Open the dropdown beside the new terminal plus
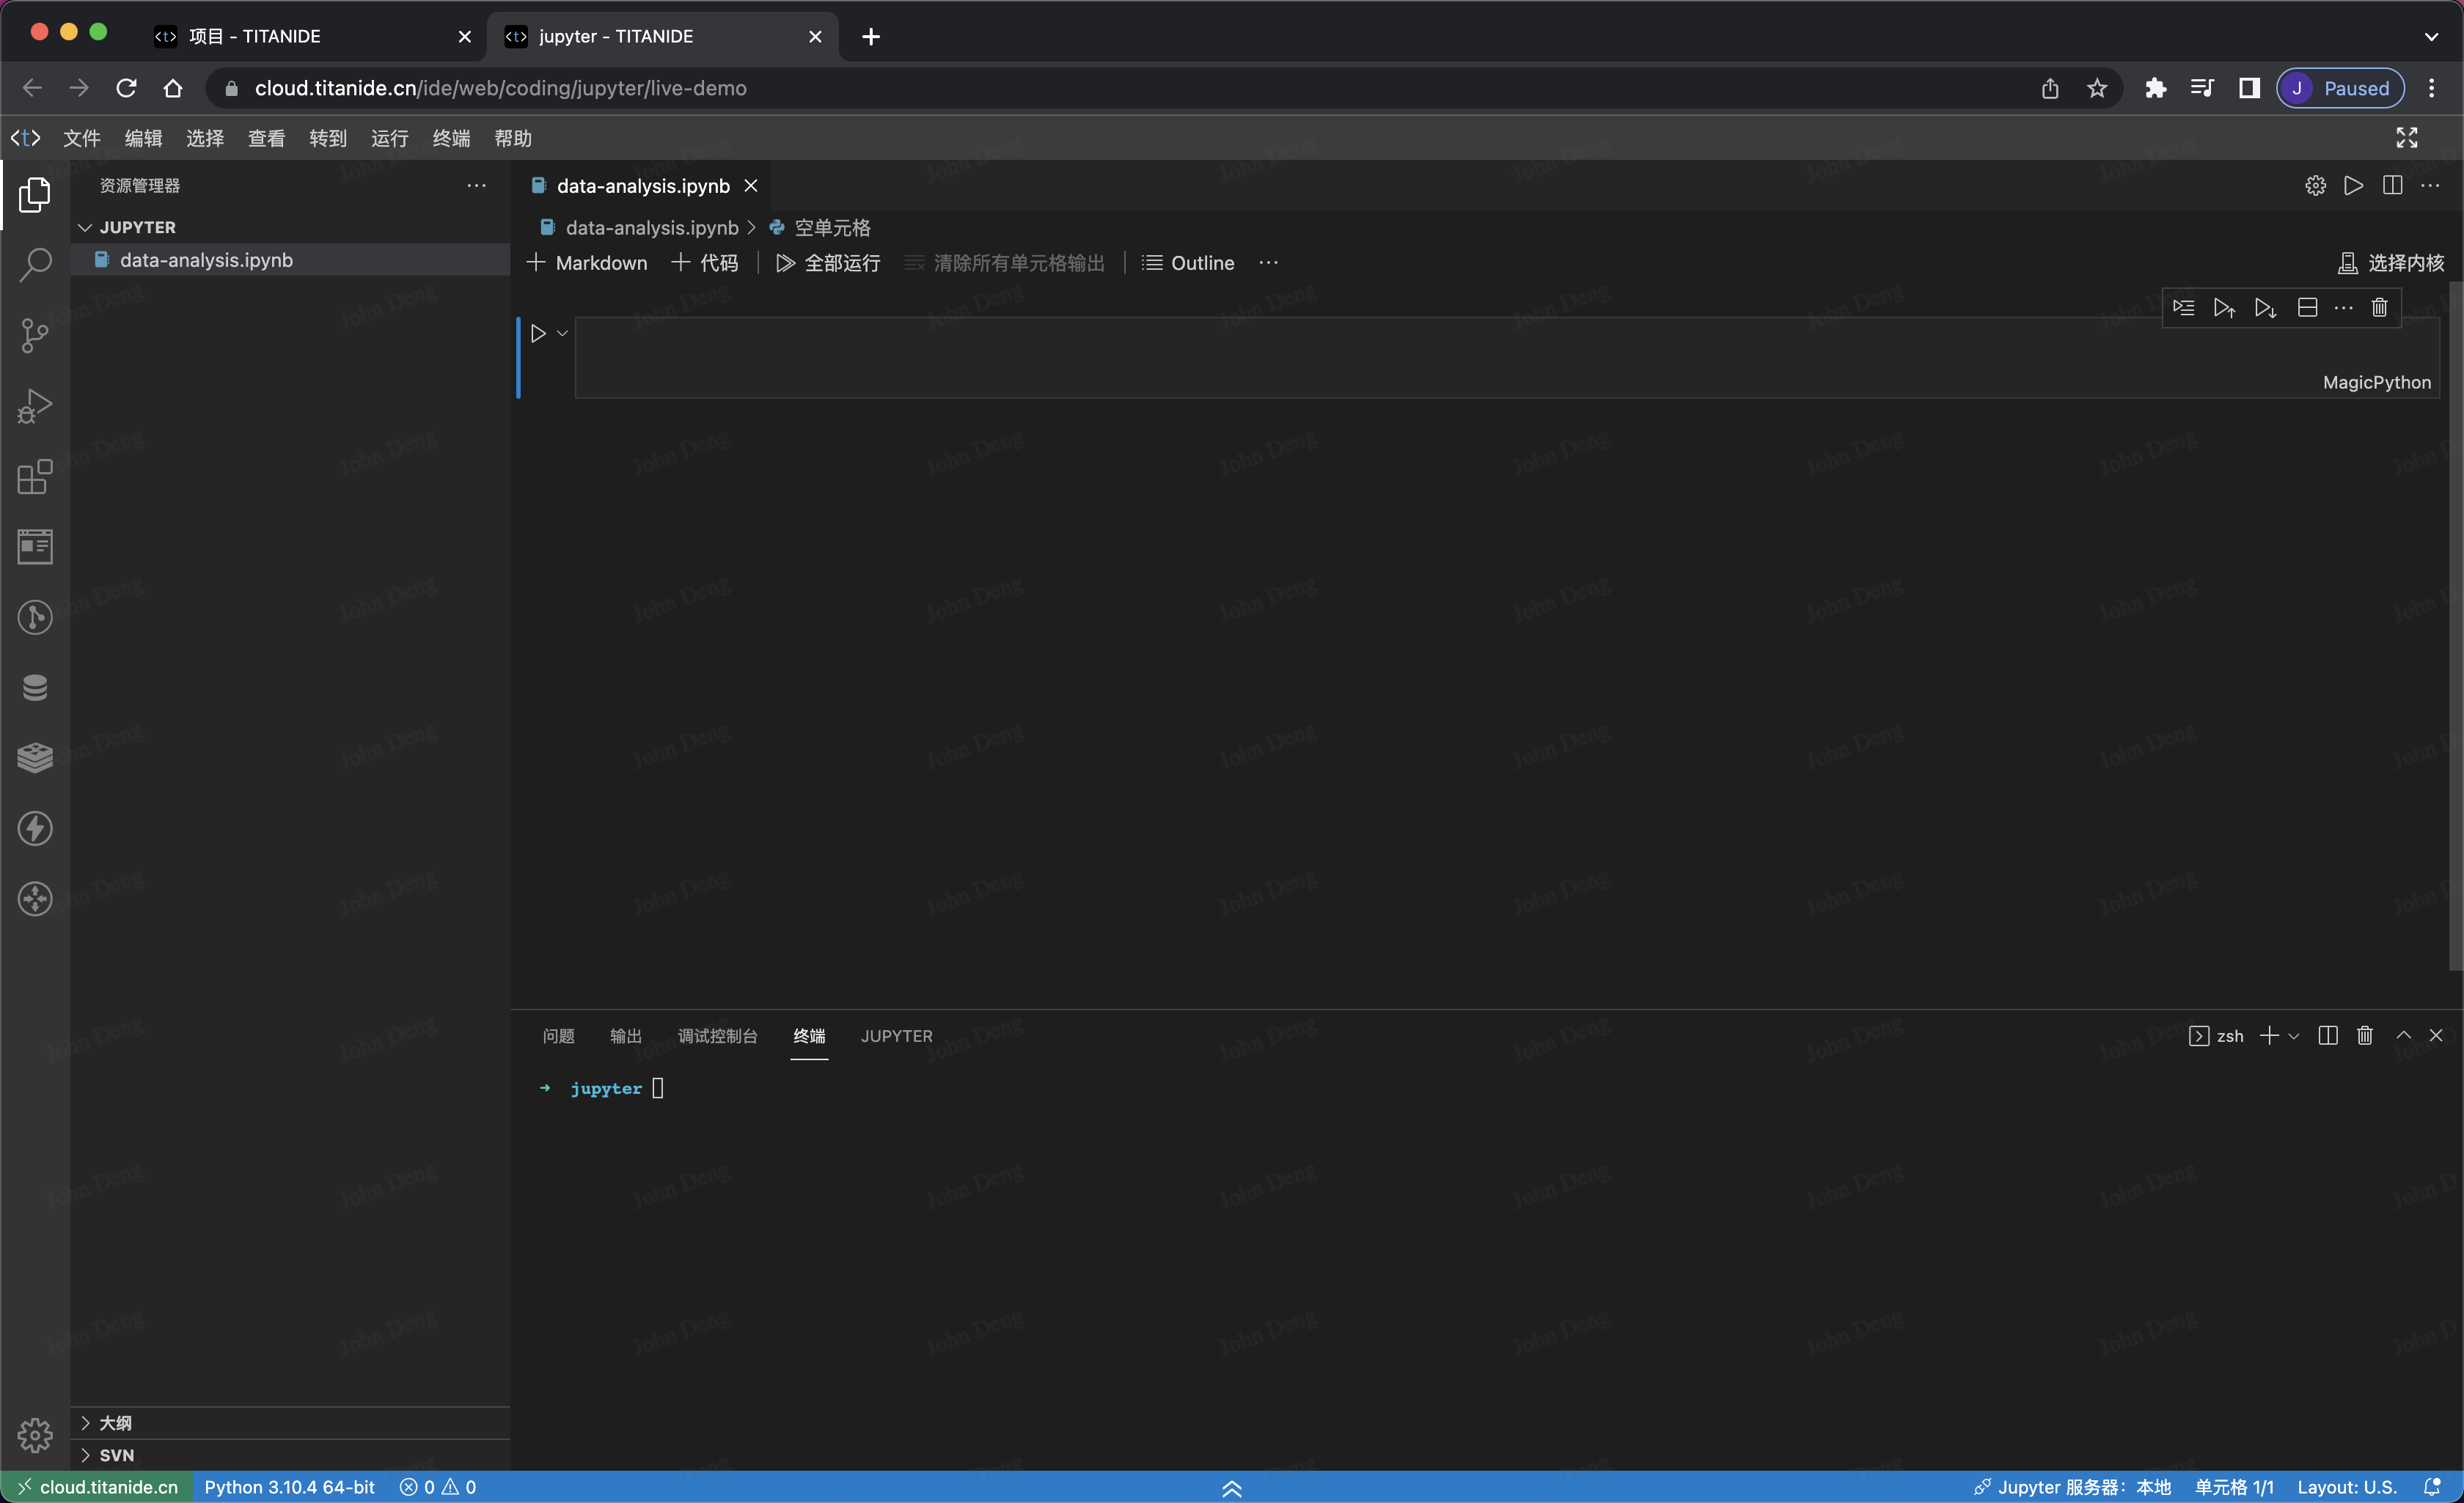The width and height of the screenshot is (2464, 1503). pyautogui.click(x=2294, y=1036)
